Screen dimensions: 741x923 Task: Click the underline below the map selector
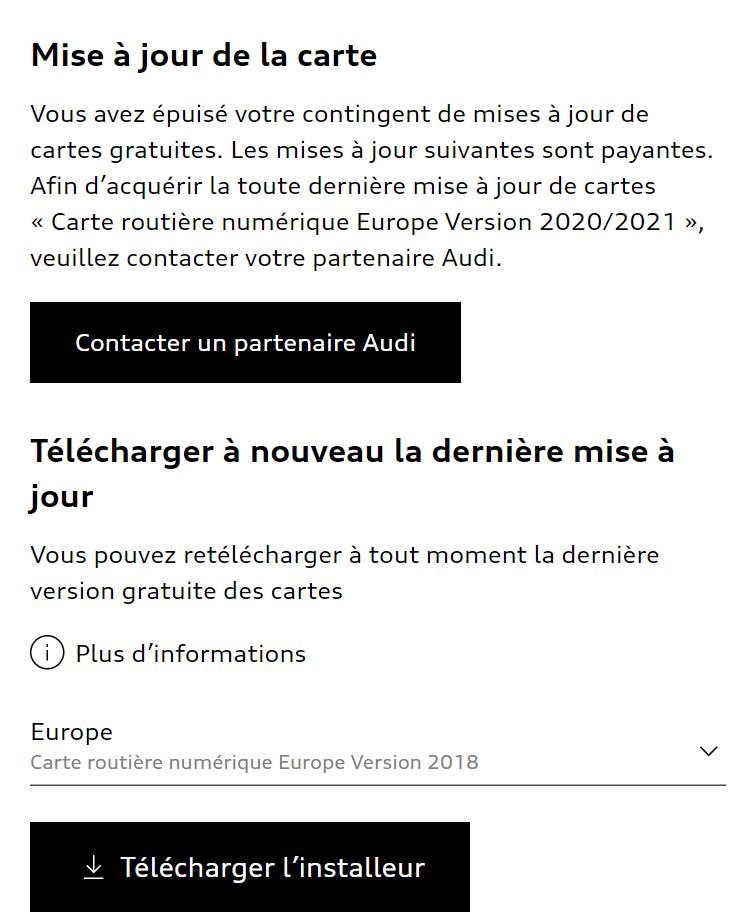click(x=377, y=785)
